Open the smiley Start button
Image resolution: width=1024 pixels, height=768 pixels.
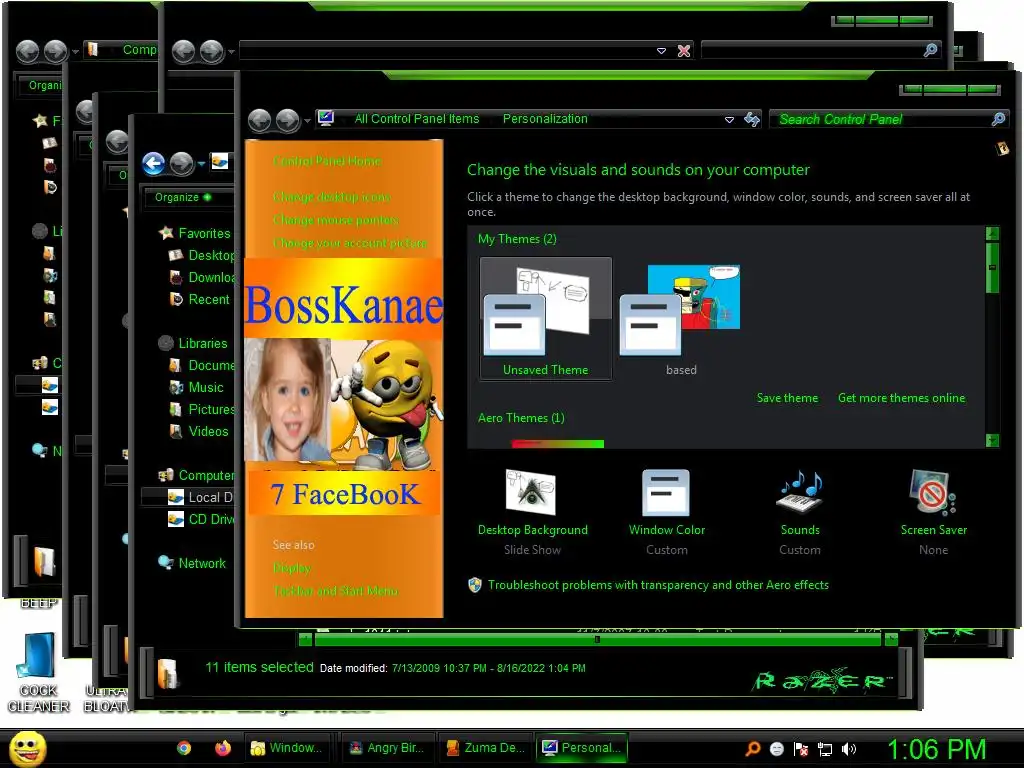[x=27, y=748]
